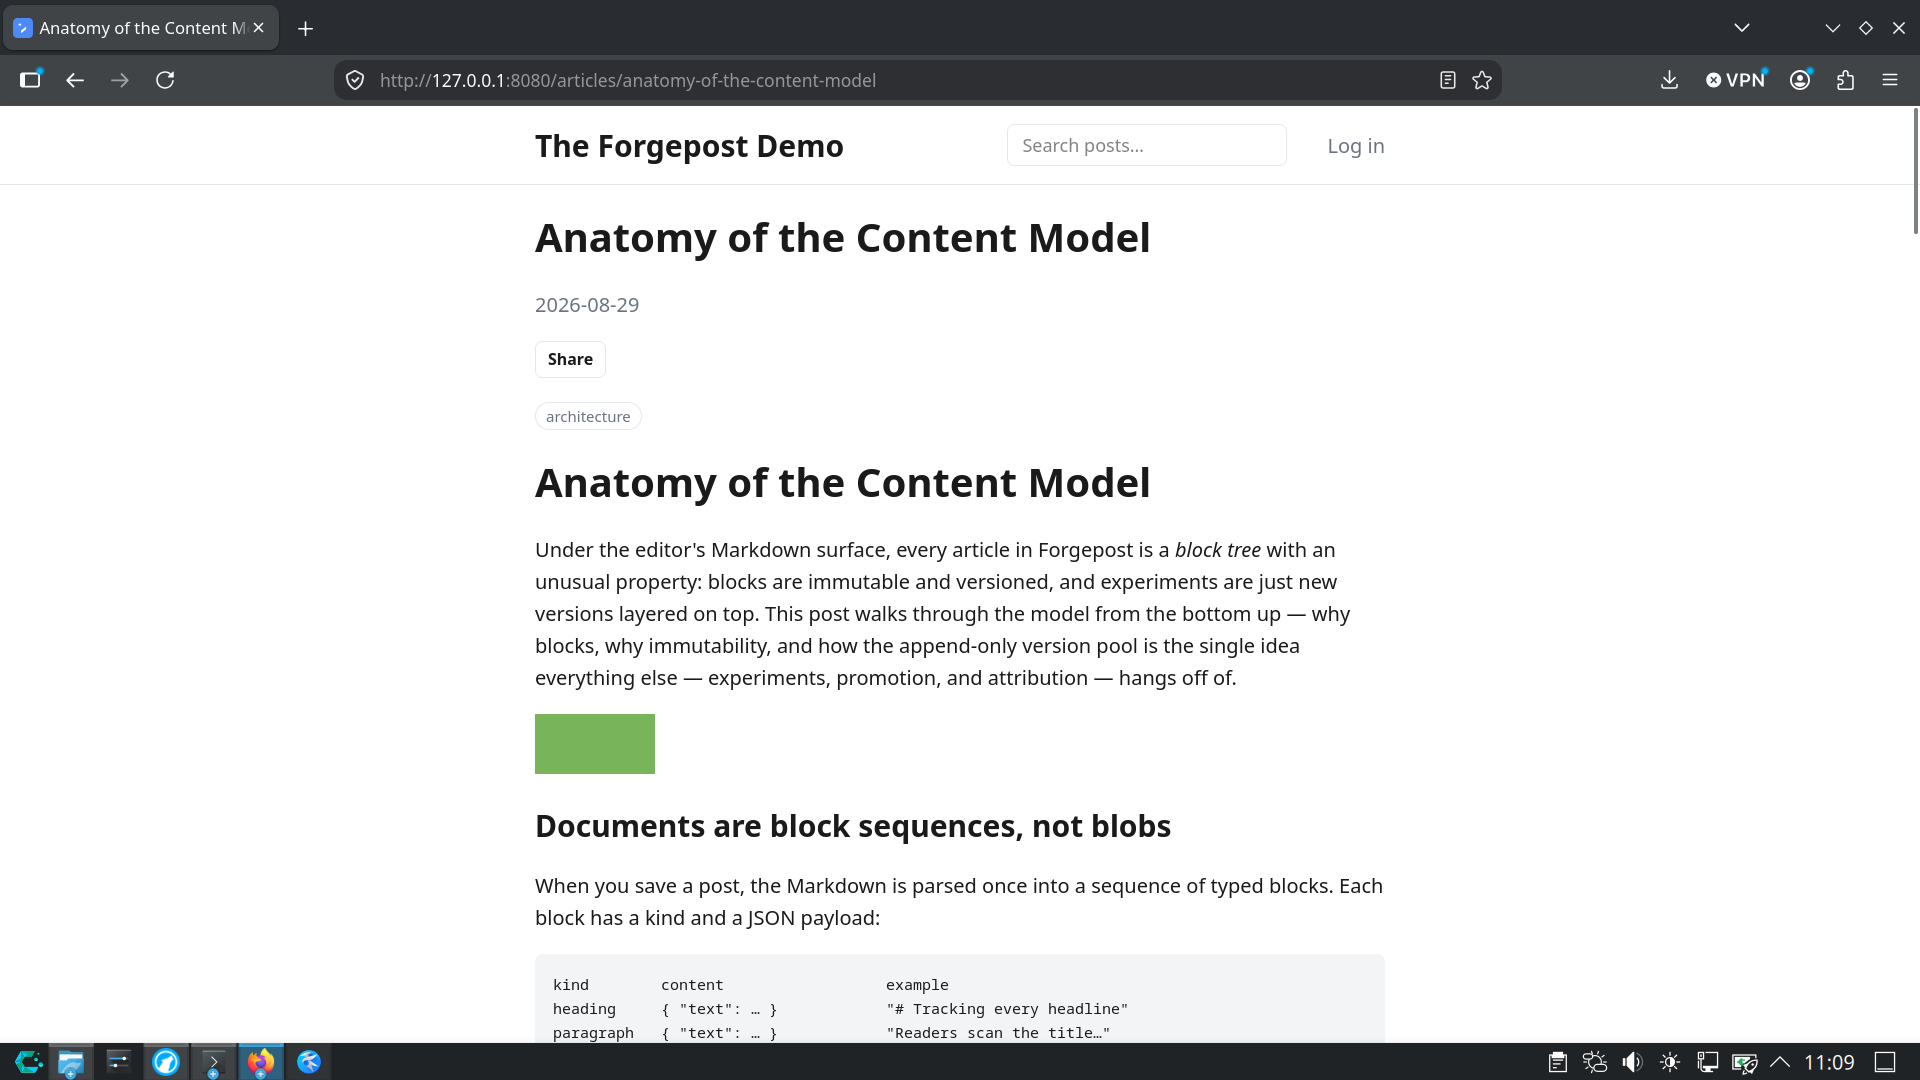Close the Anatomy of the Content Model tab

tap(259, 28)
